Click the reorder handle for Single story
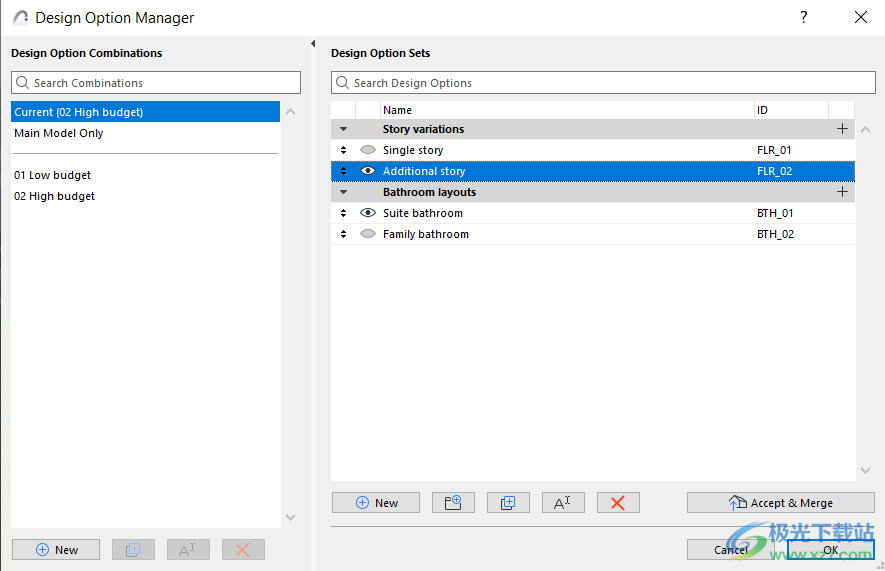The image size is (885, 571). tap(343, 150)
